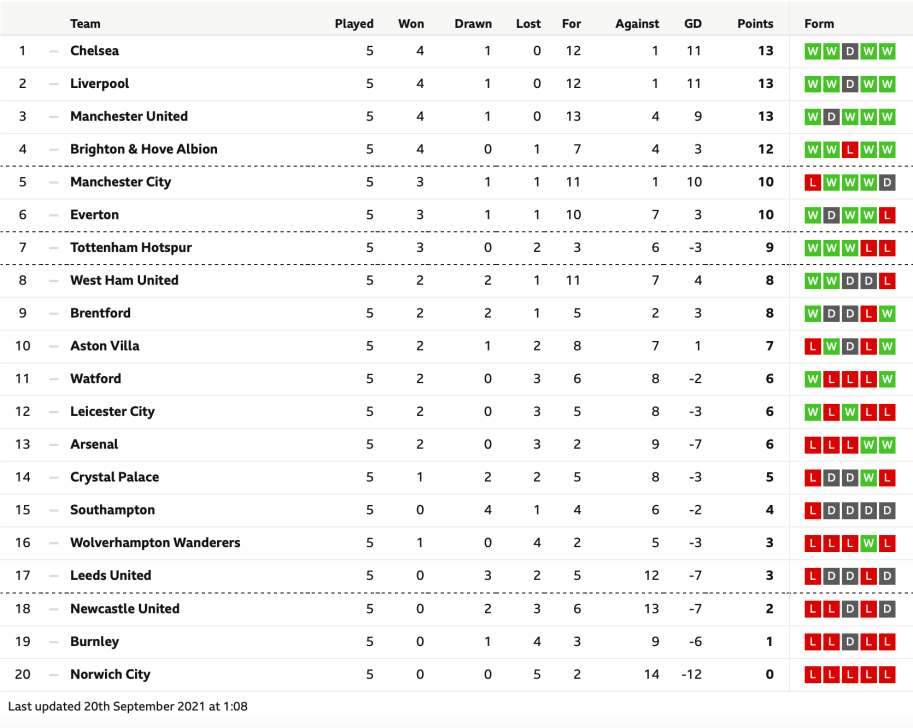Click Manchester City's red loss form badge
The height and width of the screenshot is (728, 913).
pyautogui.click(x=813, y=182)
